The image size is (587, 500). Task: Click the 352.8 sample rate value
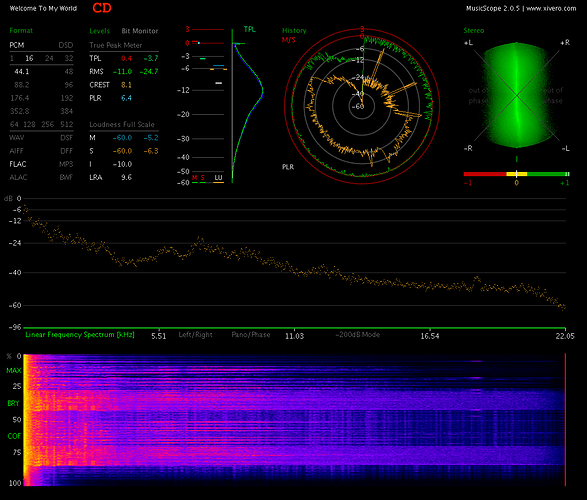[19, 111]
